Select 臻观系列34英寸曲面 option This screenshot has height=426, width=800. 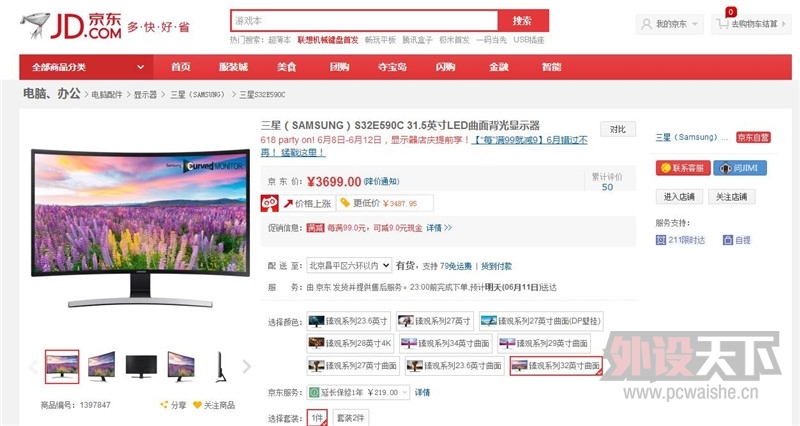pos(445,343)
